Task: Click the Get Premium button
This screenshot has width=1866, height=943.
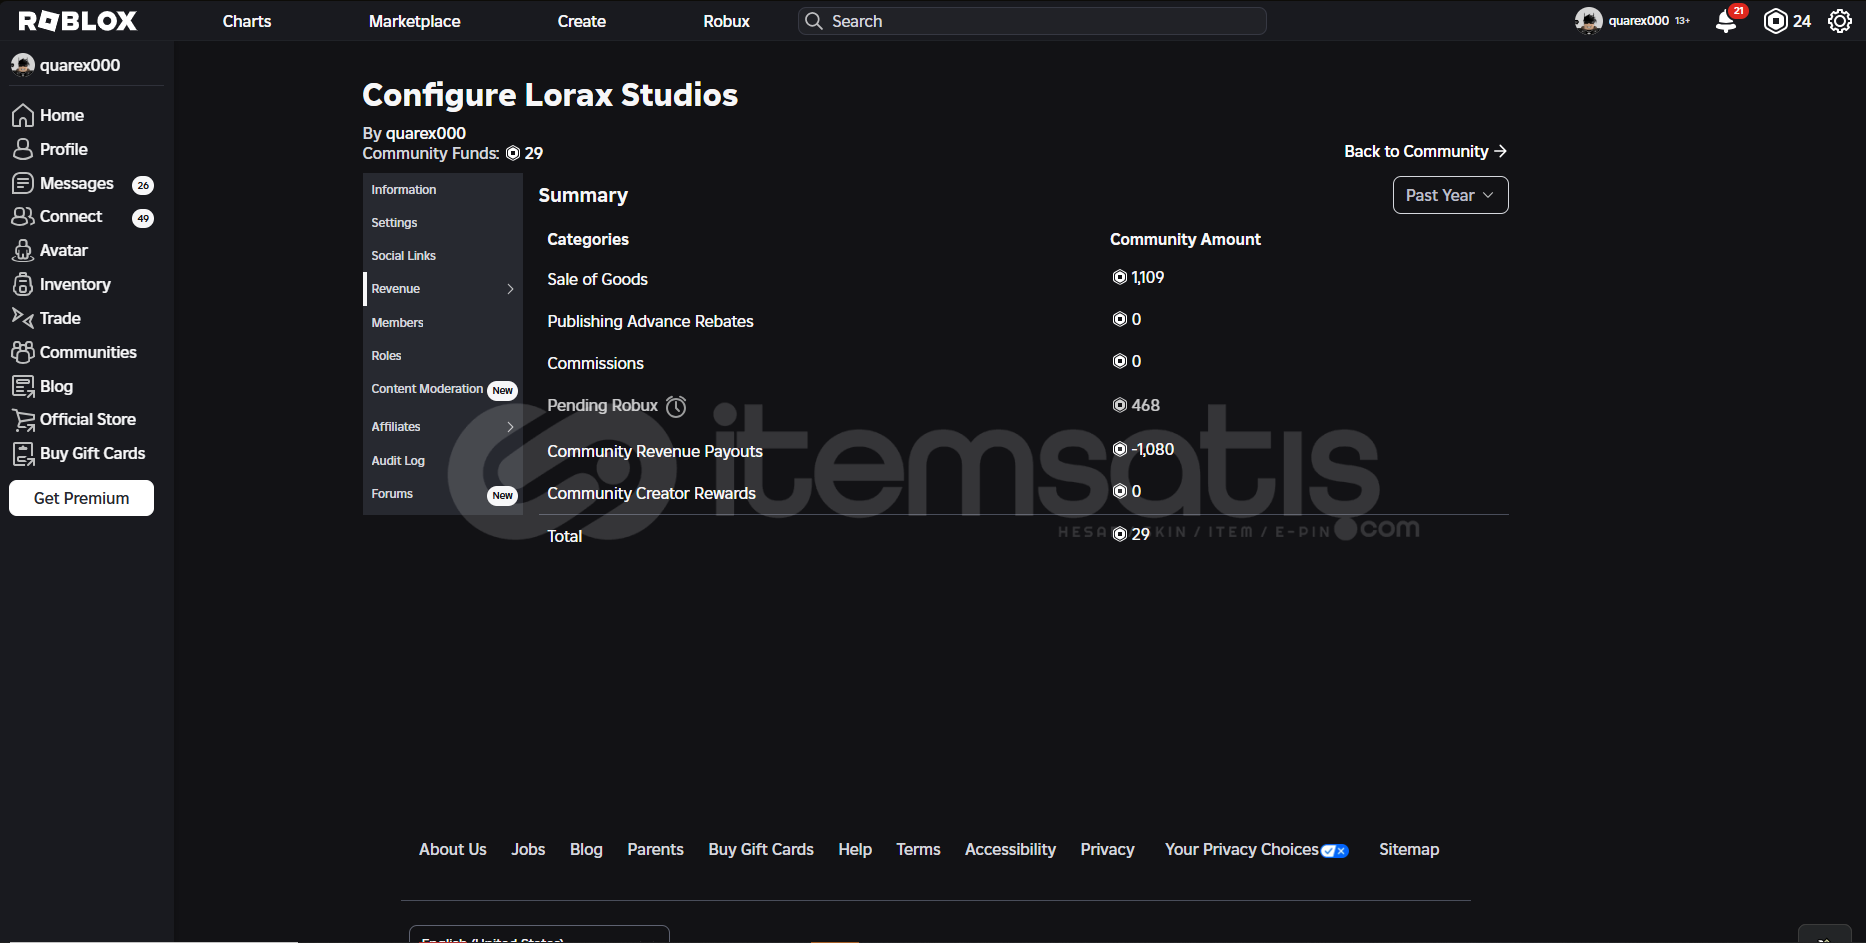Action: click(x=81, y=498)
